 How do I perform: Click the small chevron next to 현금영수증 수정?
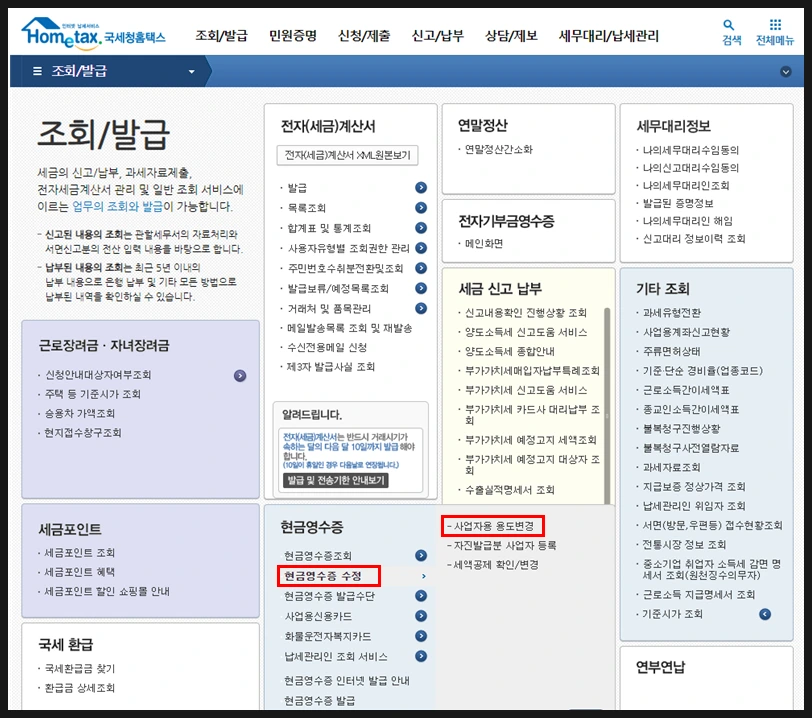(424, 576)
